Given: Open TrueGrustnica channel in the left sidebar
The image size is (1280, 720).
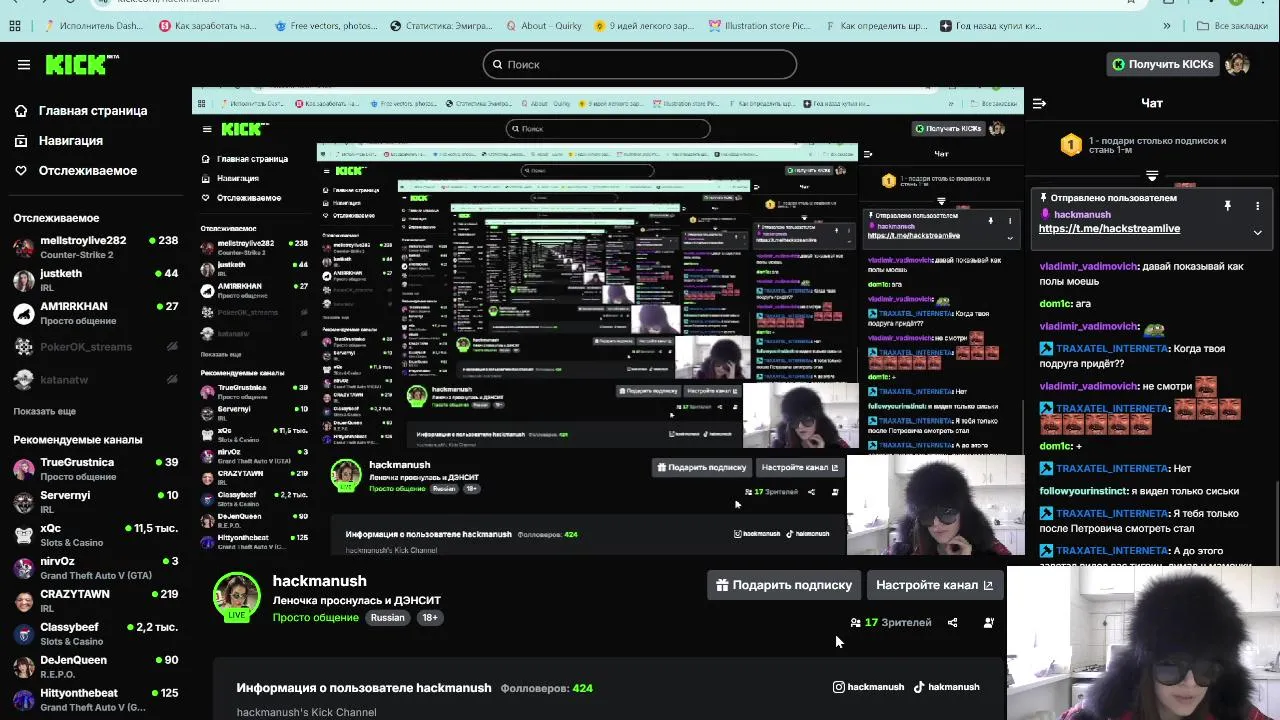Looking at the screenshot, I should pyautogui.click(x=95, y=469).
